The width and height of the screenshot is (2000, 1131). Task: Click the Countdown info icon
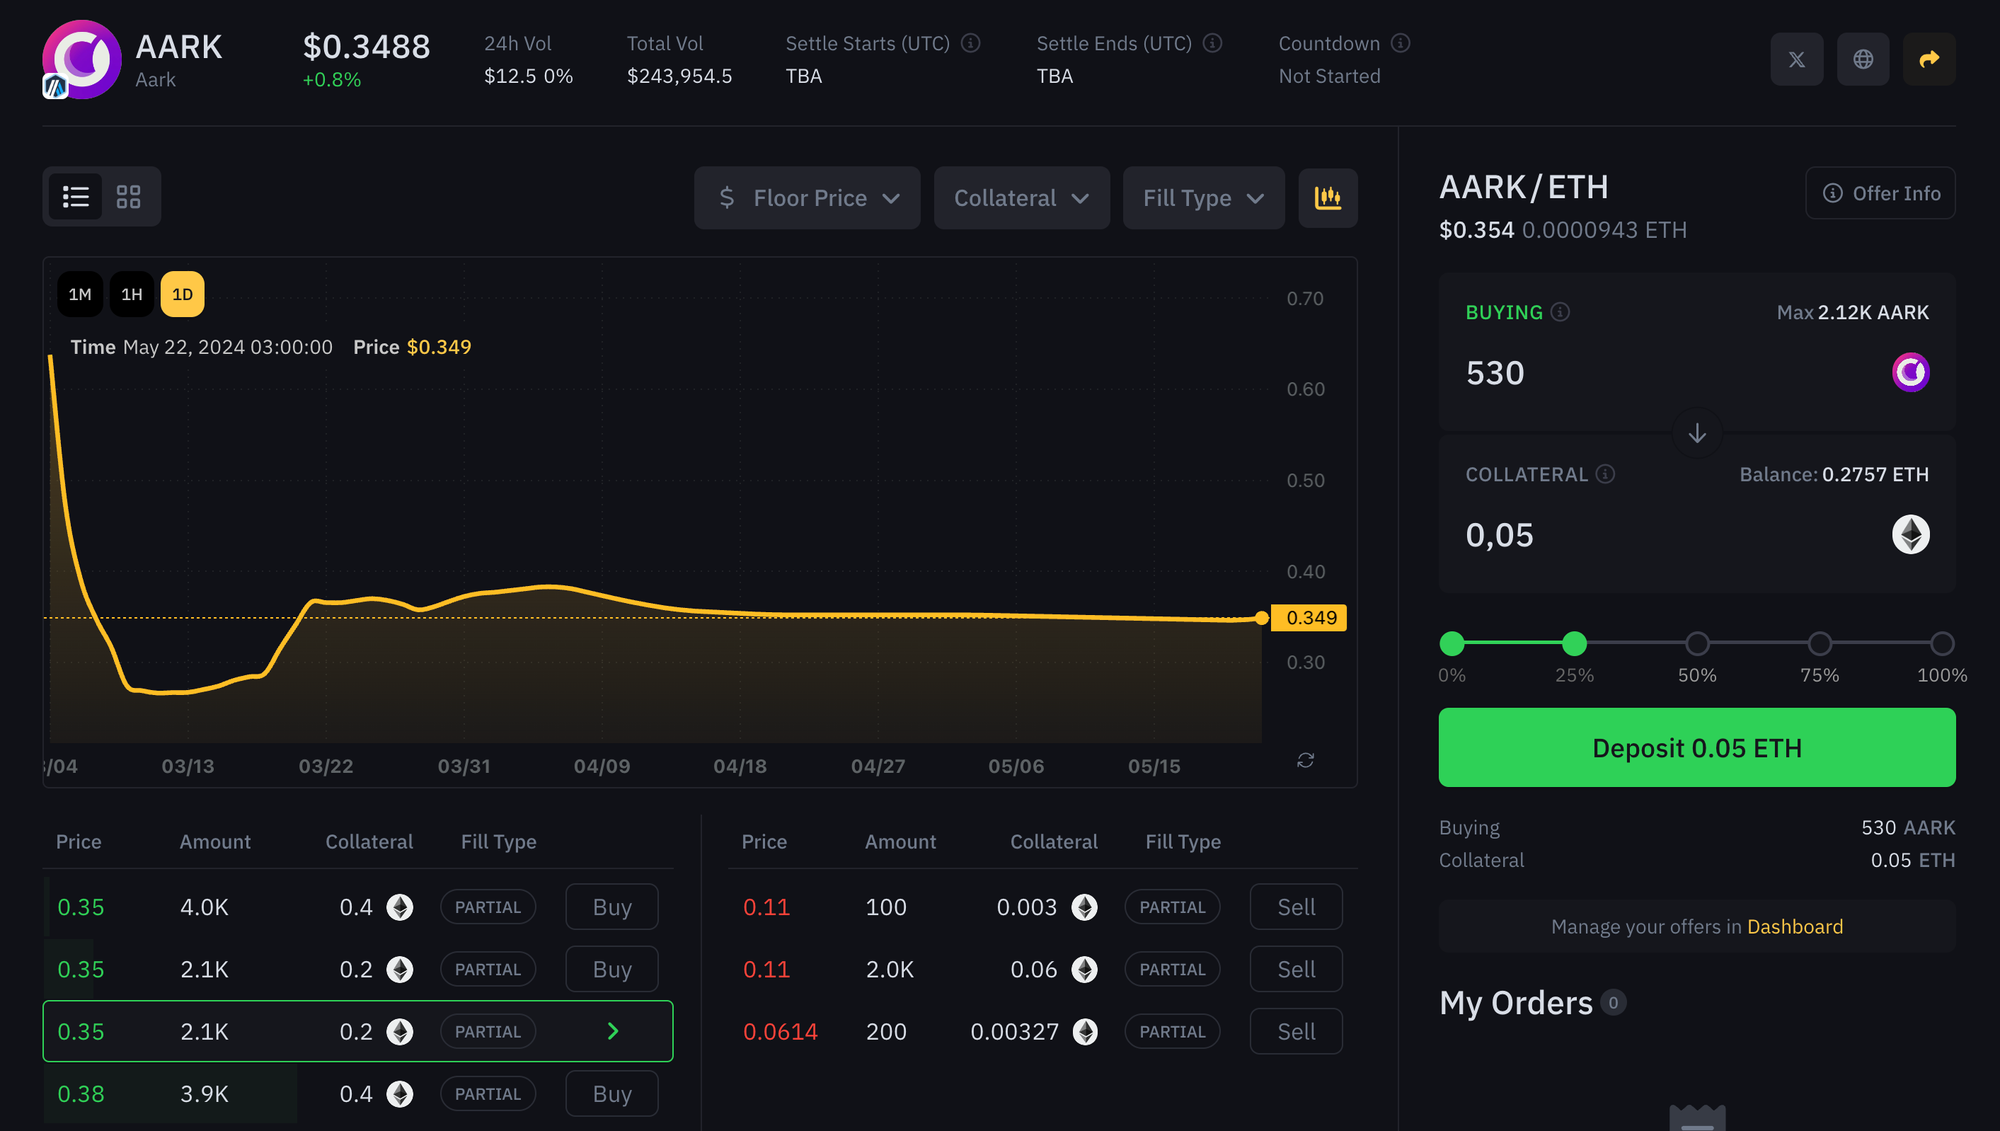point(1400,43)
